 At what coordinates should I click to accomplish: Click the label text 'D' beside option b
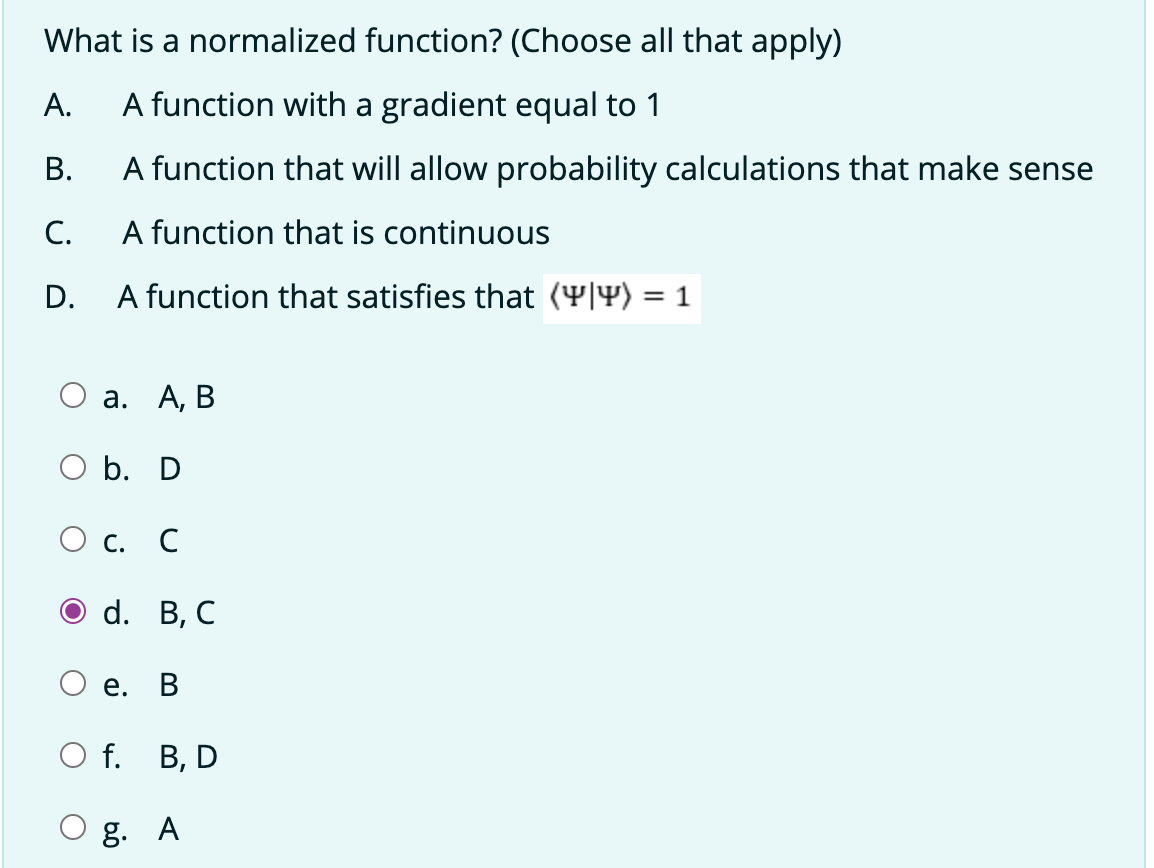[x=172, y=467]
